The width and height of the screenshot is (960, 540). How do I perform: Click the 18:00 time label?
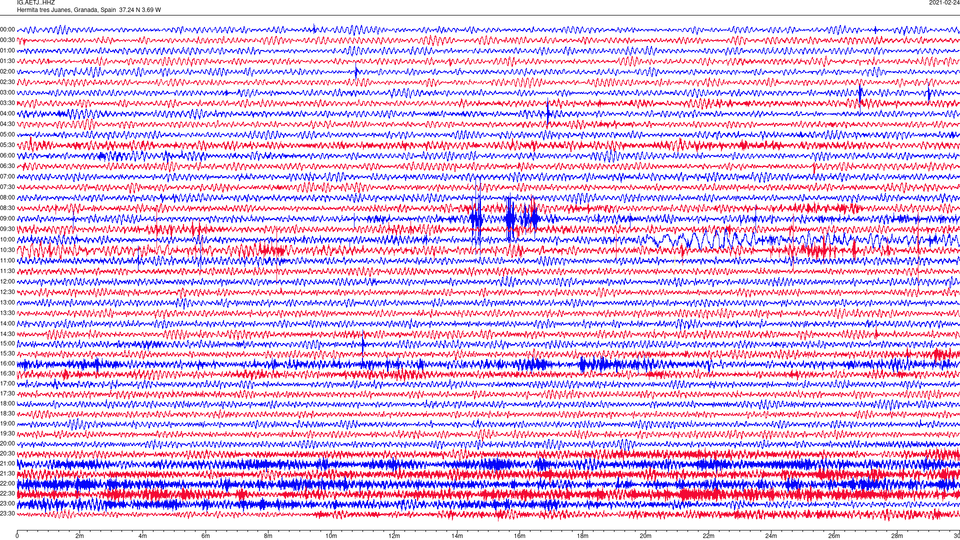7,403
